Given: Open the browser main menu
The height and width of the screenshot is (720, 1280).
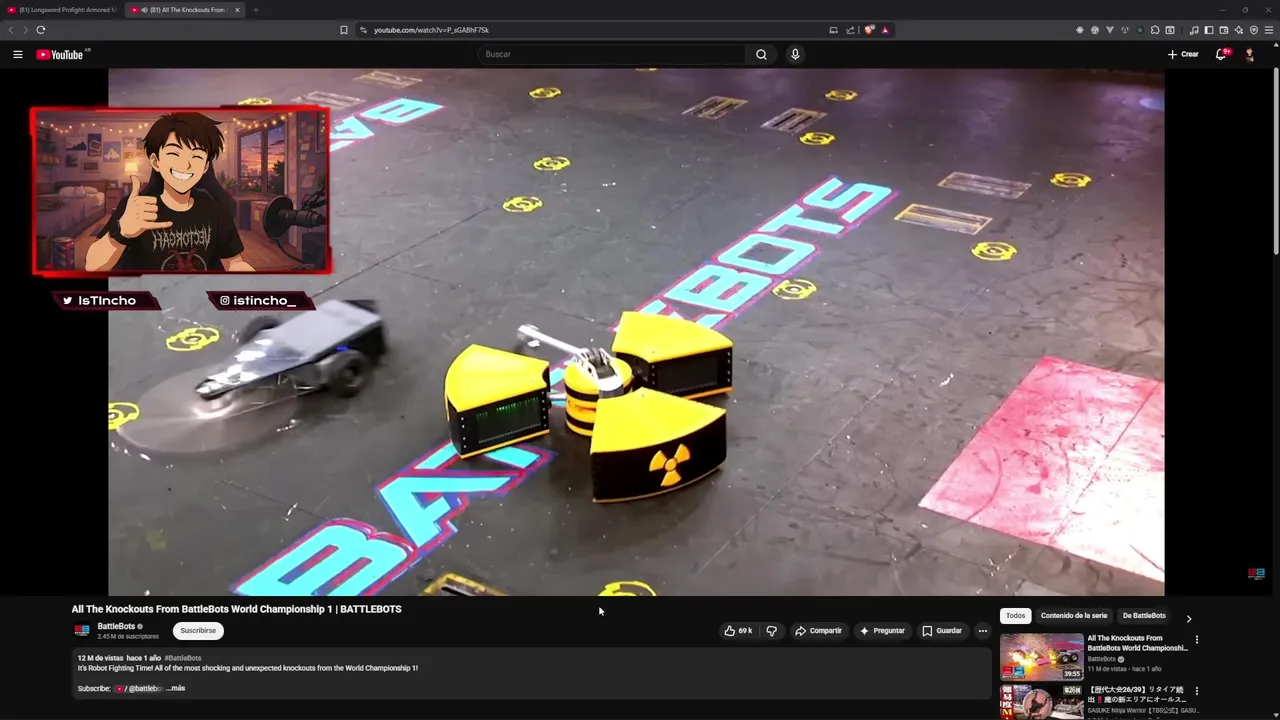Looking at the screenshot, I should coord(1269,30).
